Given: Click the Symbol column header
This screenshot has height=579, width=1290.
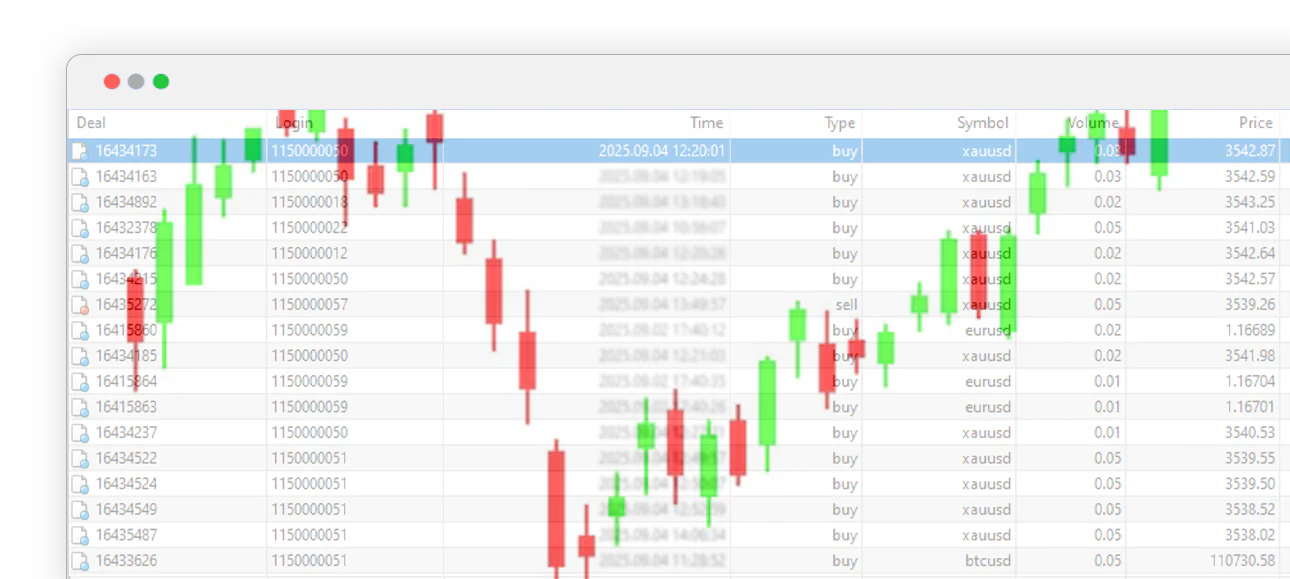Looking at the screenshot, I should 980,122.
